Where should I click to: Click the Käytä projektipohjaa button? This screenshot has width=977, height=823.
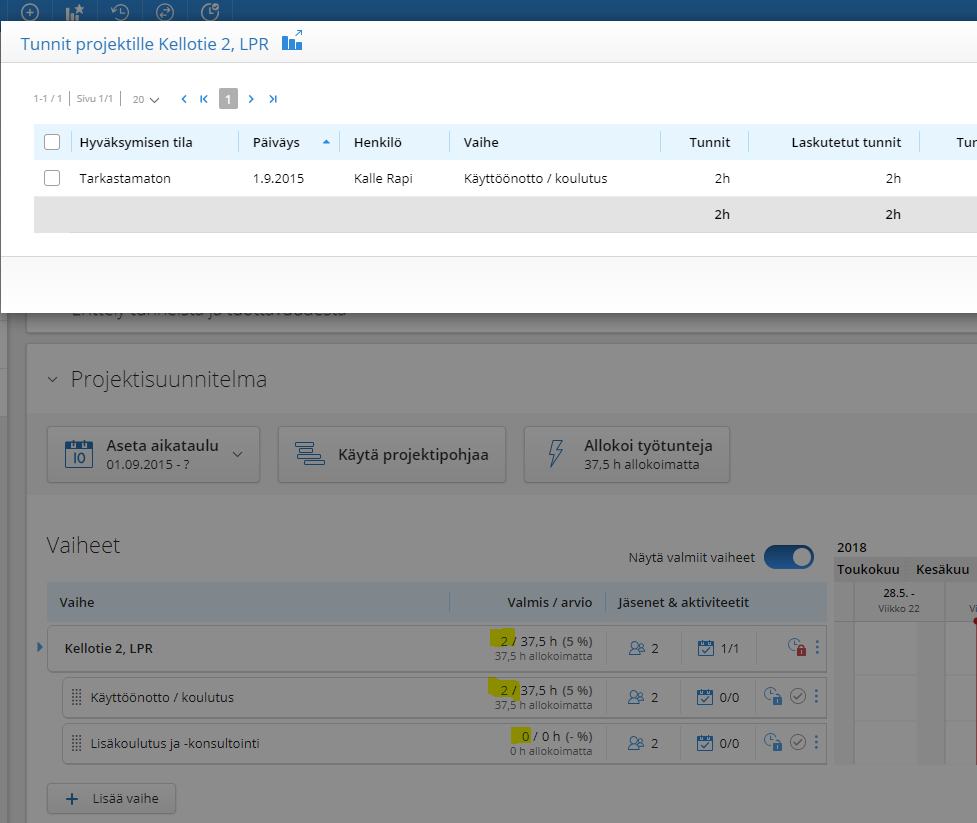click(x=392, y=454)
